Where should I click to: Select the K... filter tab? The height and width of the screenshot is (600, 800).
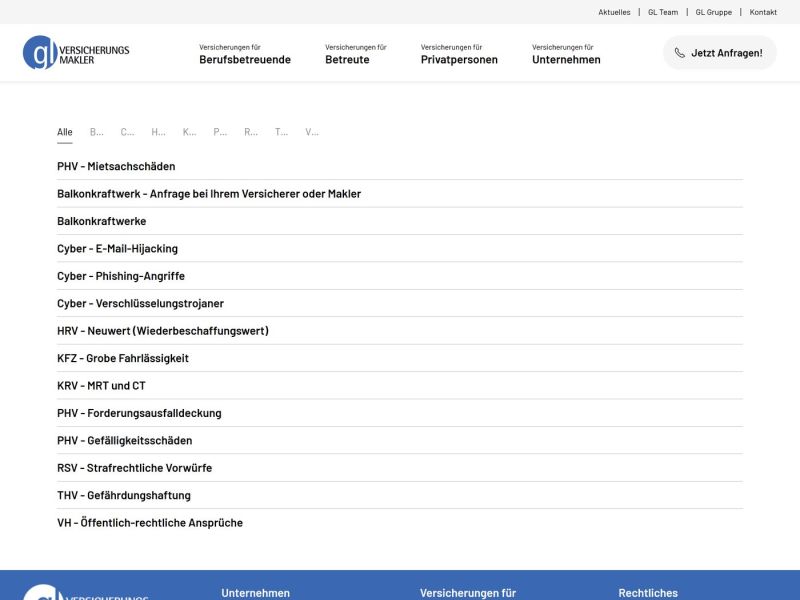coord(189,132)
